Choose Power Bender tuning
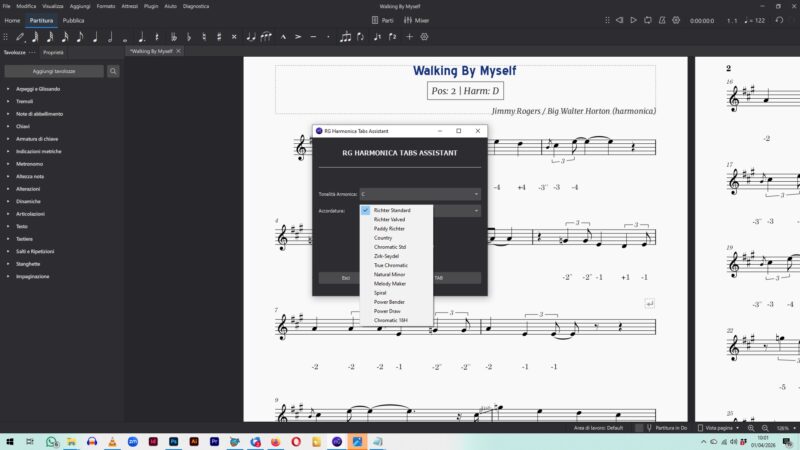The height and width of the screenshot is (450, 800). point(396,302)
